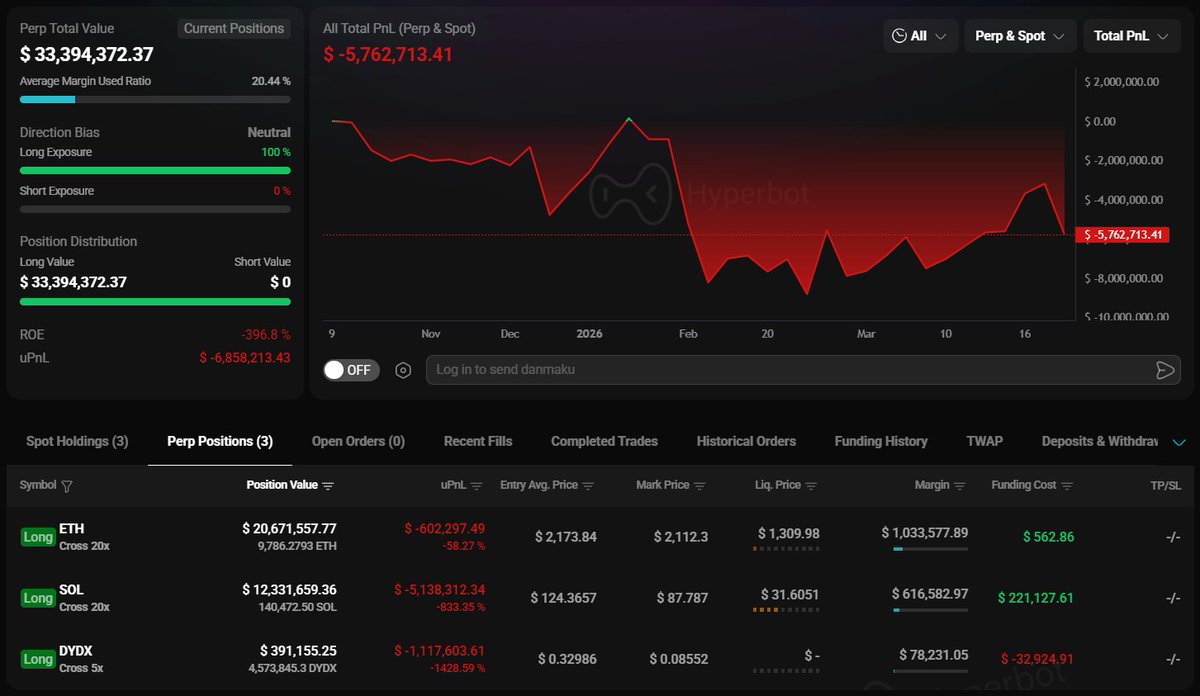Sort by Funding Cost column icon
The height and width of the screenshot is (696, 1200).
[x=1067, y=486]
